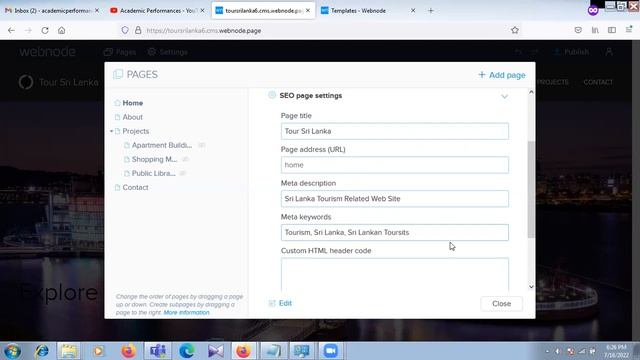Click Publish in Webnode toolbar

(x=571, y=52)
